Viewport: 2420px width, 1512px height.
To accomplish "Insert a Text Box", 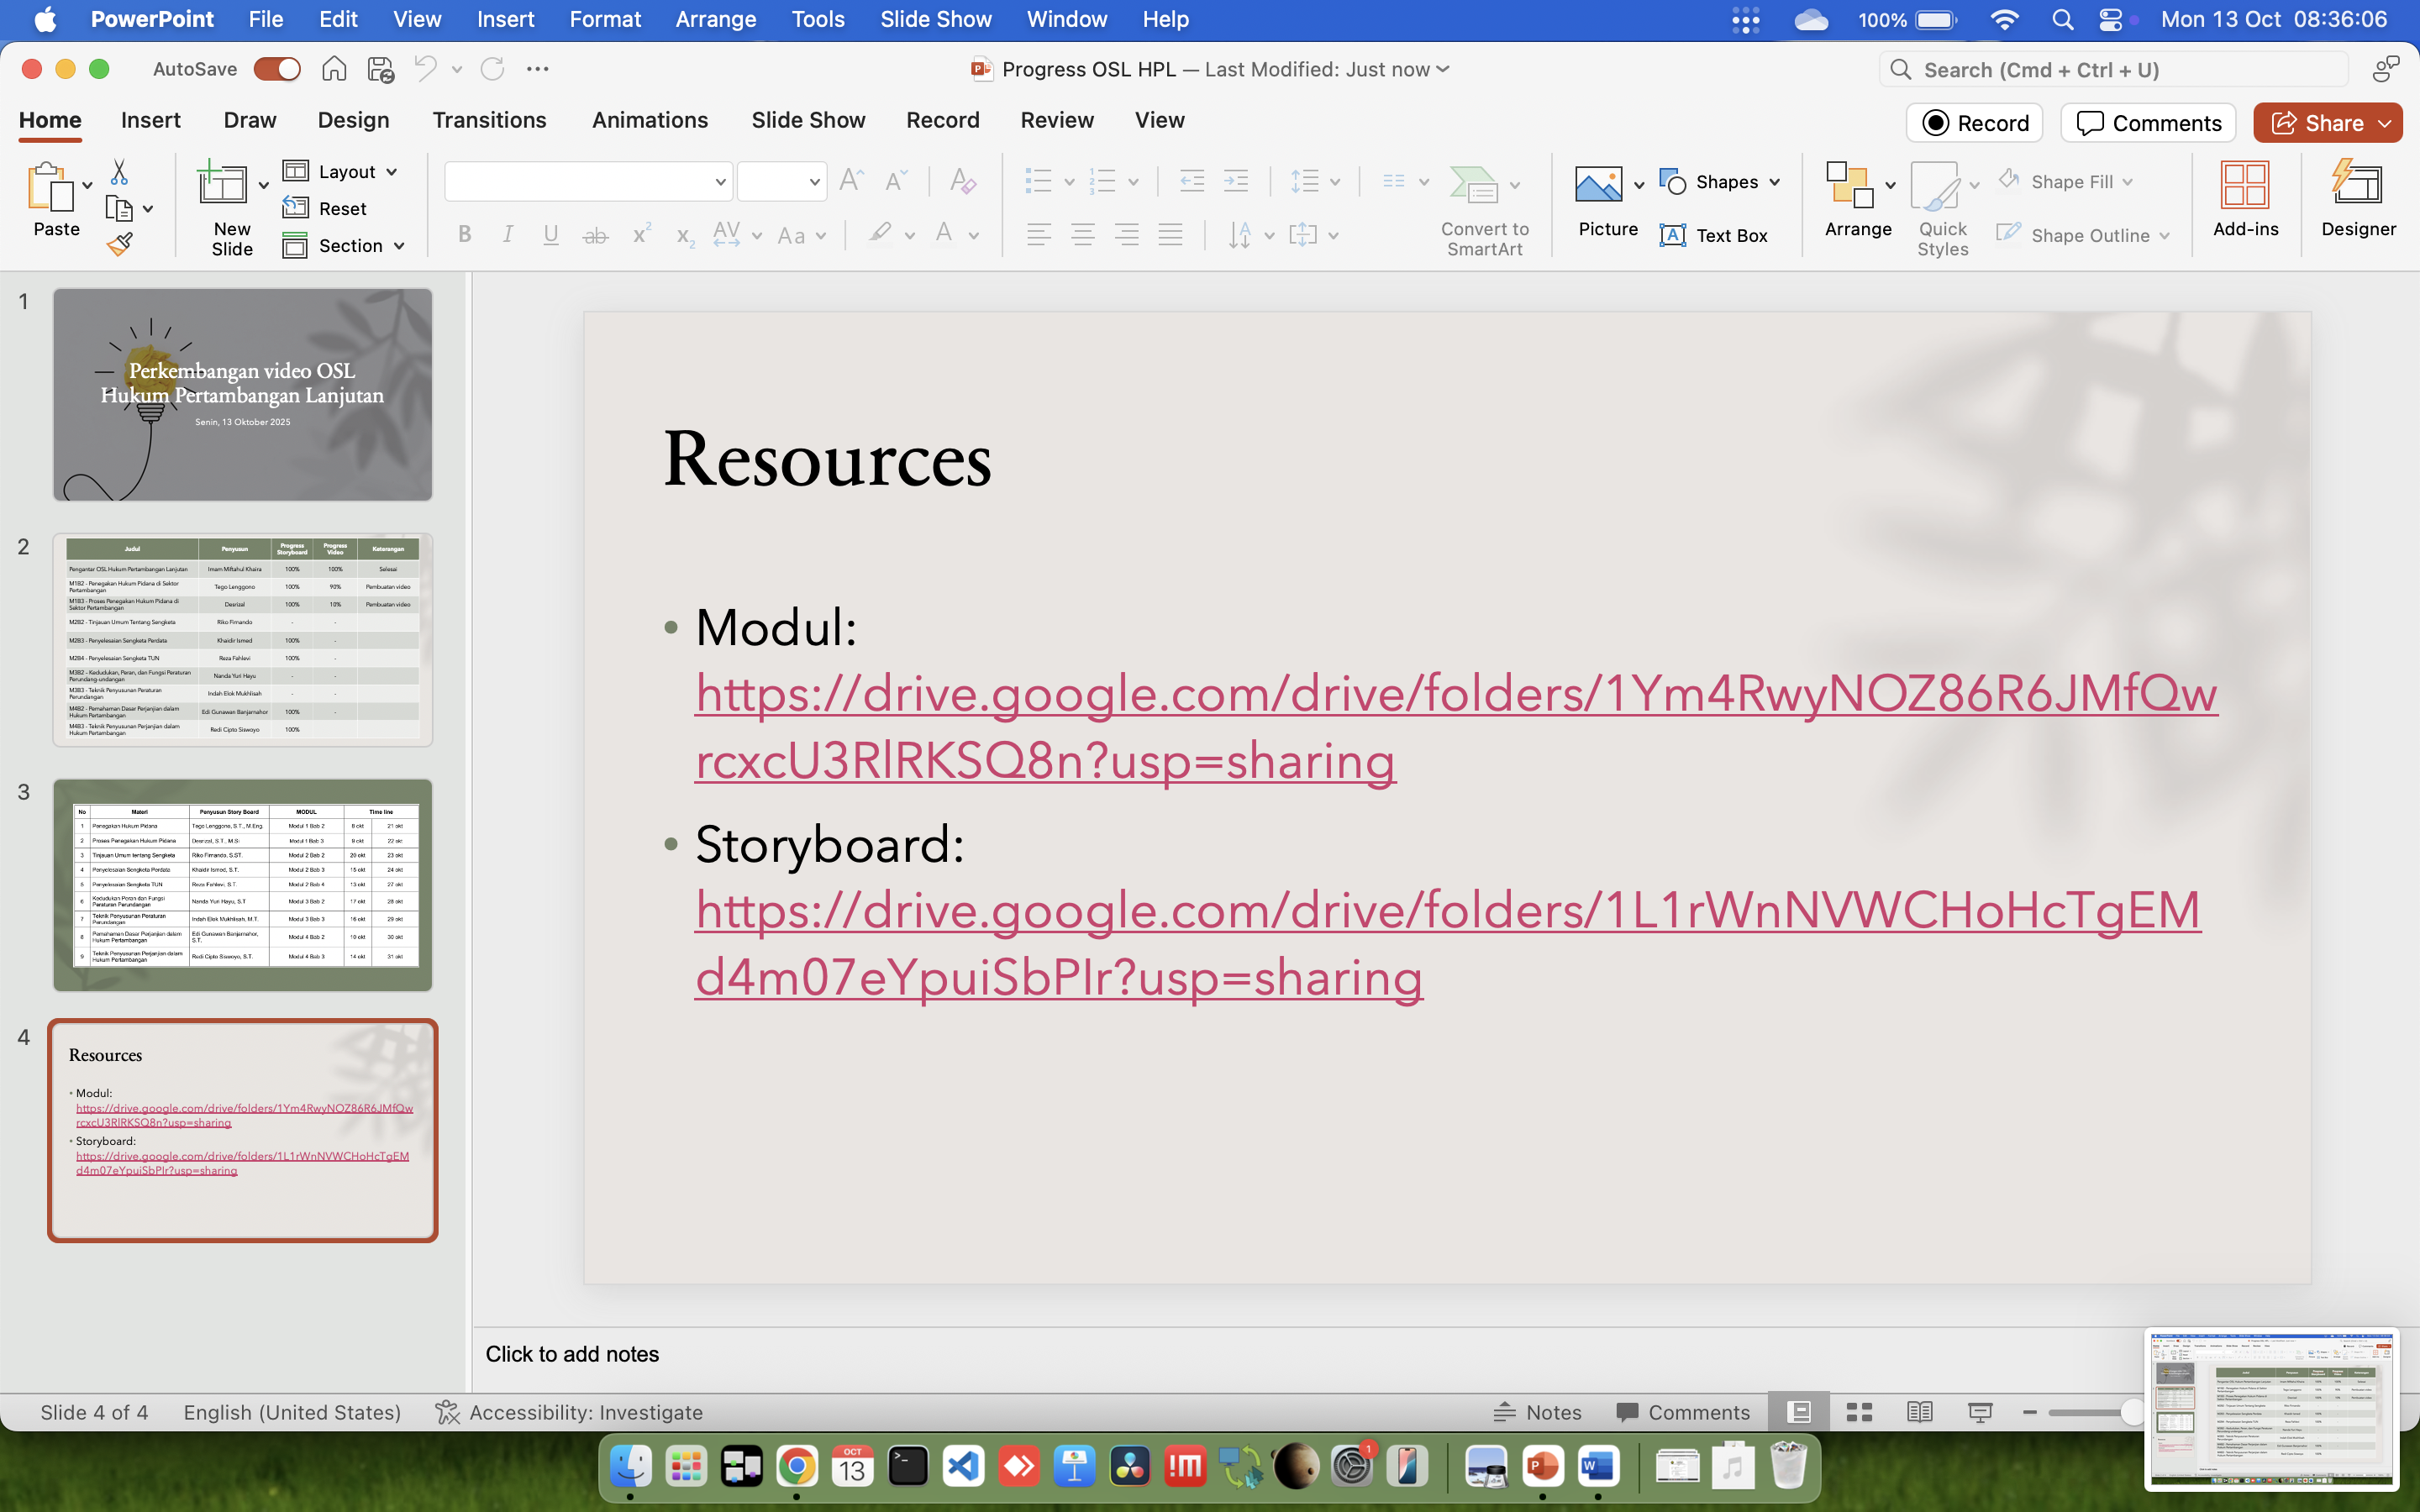I will (x=1714, y=236).
